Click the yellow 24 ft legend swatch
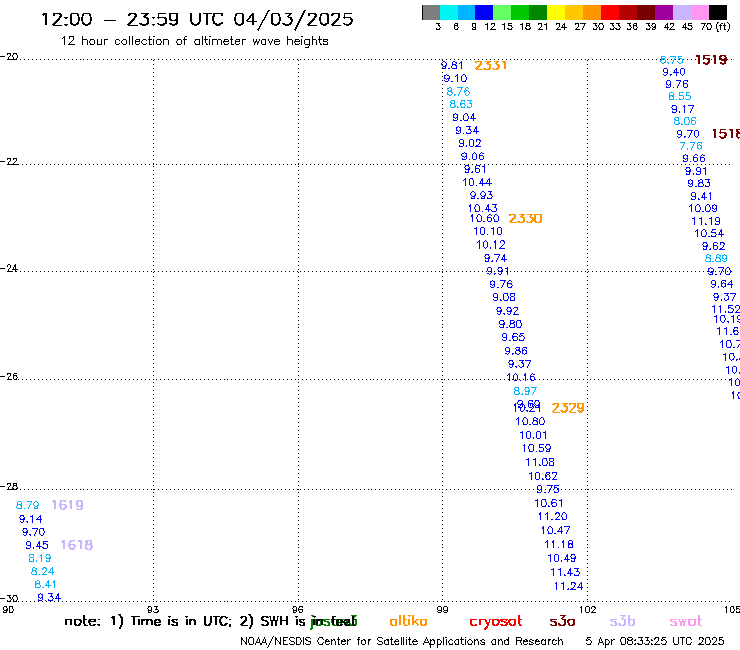This screenshot has width=740, height=650. click(555, 12)
